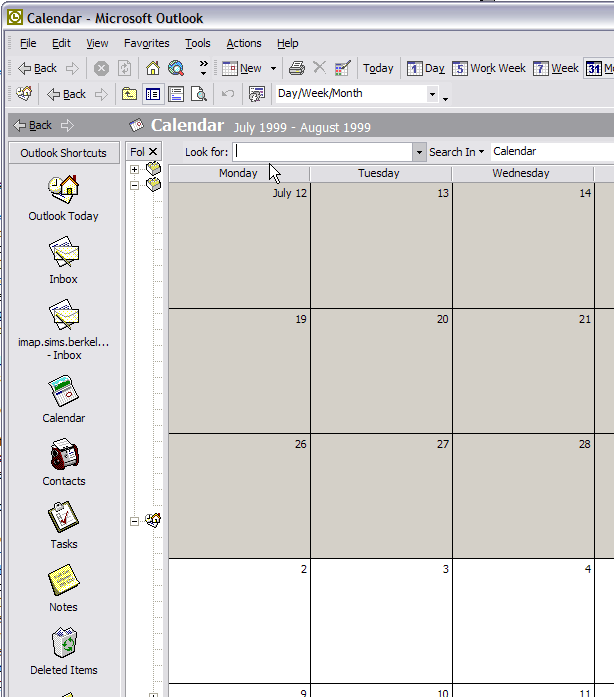Click the Outlook Today icon on the Advanced toolbar
Image resolution: width=614 pixels, height=697 pixels.
pyautogui.click(x=24, y=94)
